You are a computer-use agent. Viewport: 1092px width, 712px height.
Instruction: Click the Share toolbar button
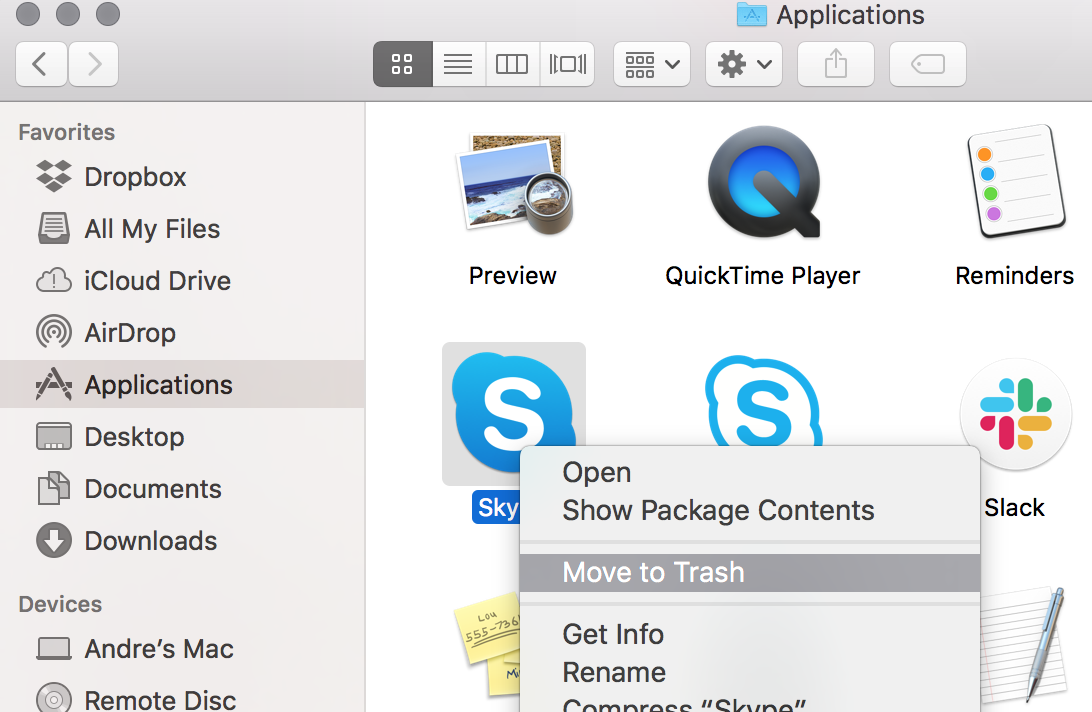[836, 64]
